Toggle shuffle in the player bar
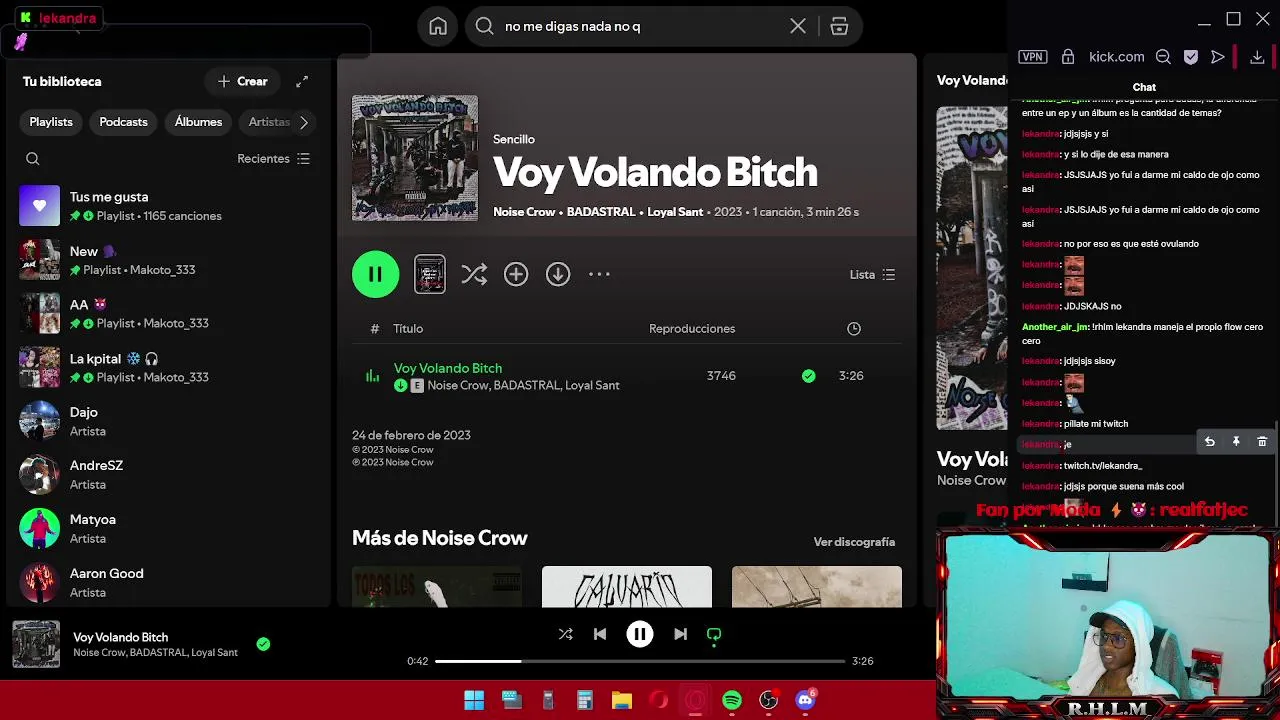 [565, 634]
